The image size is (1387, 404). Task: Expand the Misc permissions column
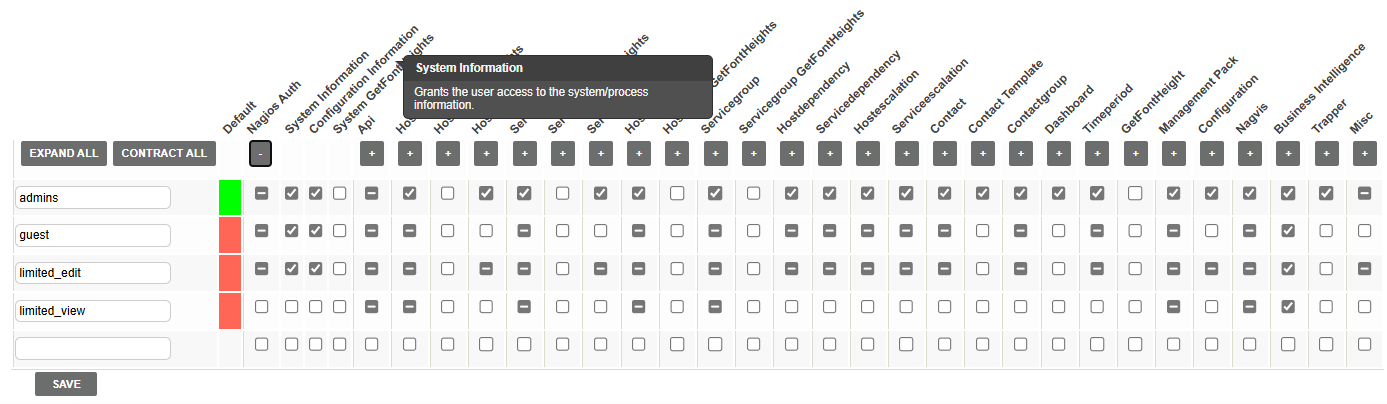[1364, 154]
